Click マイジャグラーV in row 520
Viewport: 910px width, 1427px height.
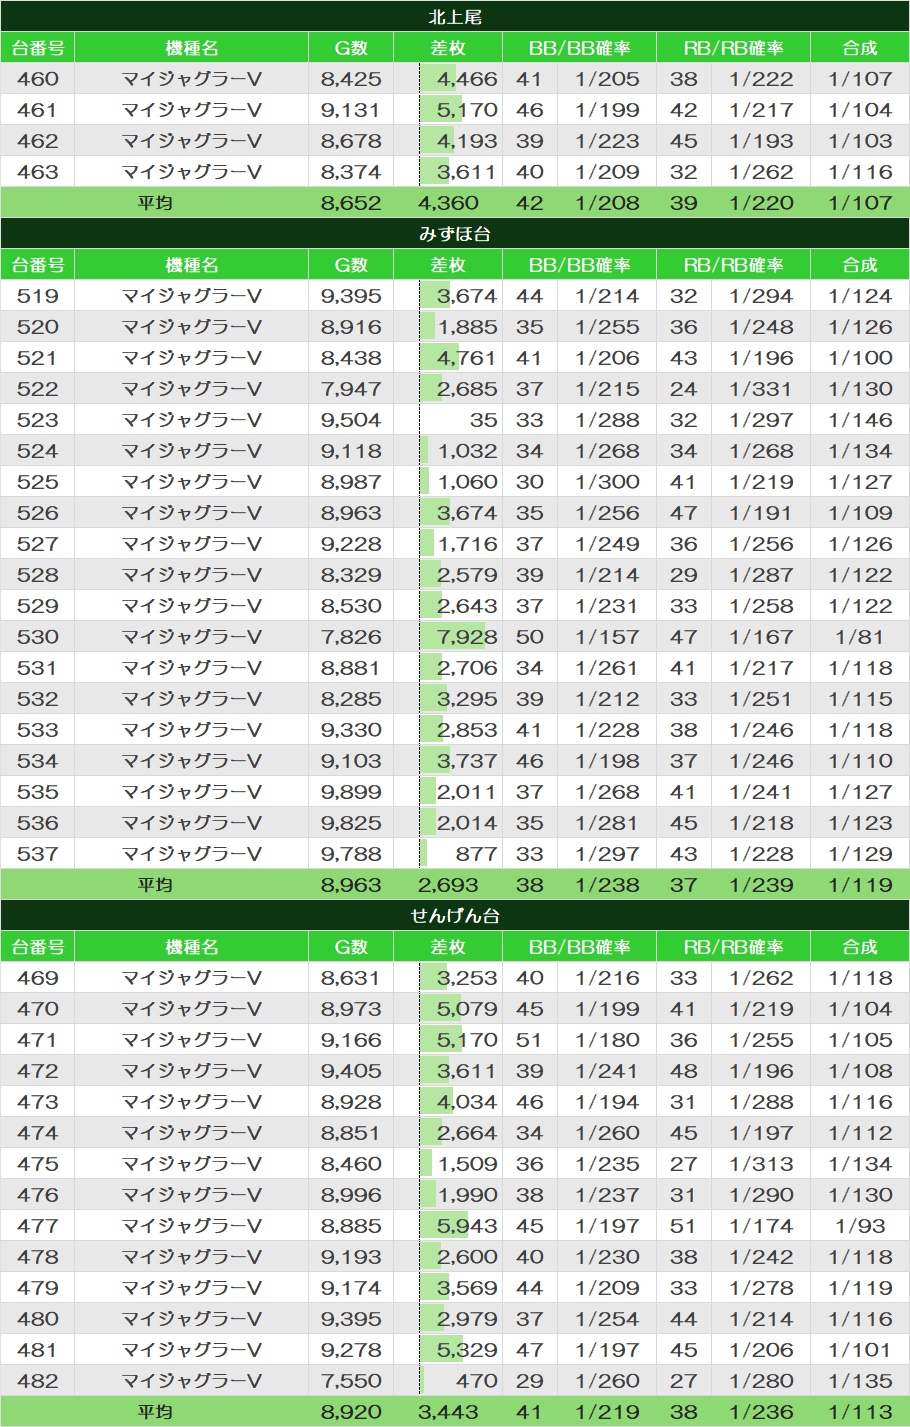(191, 327)
